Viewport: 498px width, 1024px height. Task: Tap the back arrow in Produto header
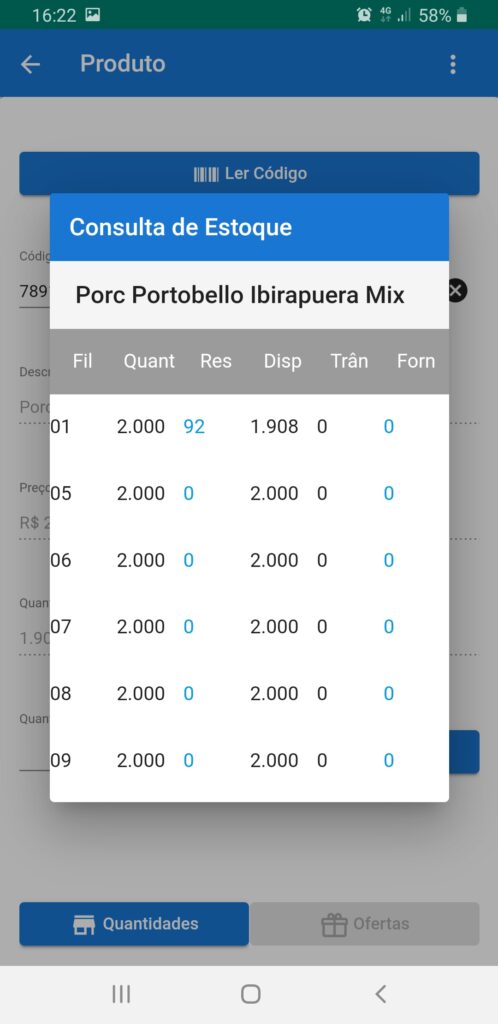[30, 64]
